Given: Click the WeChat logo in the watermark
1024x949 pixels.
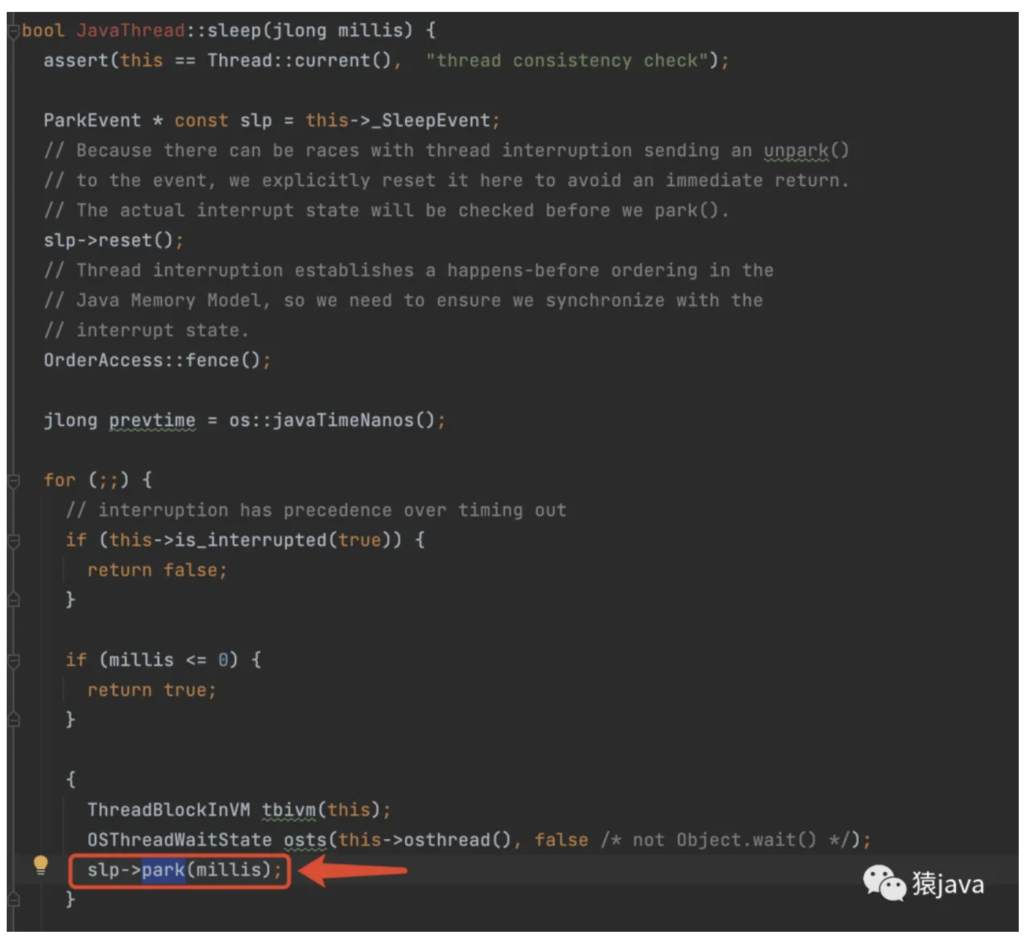Looking at the screenshot, I should (885, 884).
